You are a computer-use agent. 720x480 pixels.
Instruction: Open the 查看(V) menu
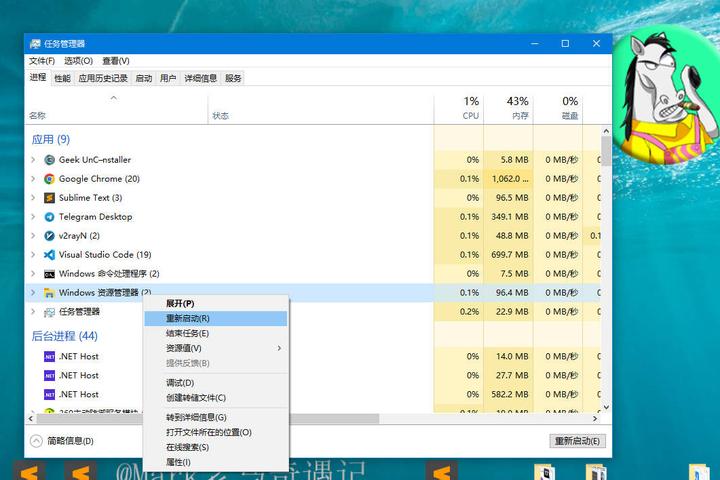pos(116,61)
